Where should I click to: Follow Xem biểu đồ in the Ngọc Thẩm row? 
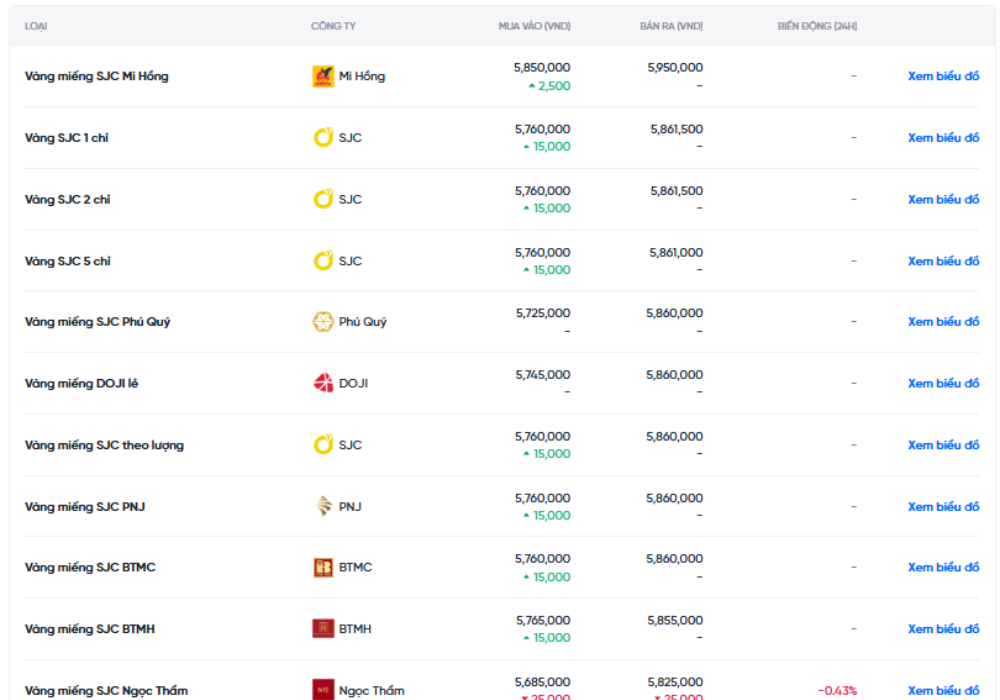coord(943,690)
